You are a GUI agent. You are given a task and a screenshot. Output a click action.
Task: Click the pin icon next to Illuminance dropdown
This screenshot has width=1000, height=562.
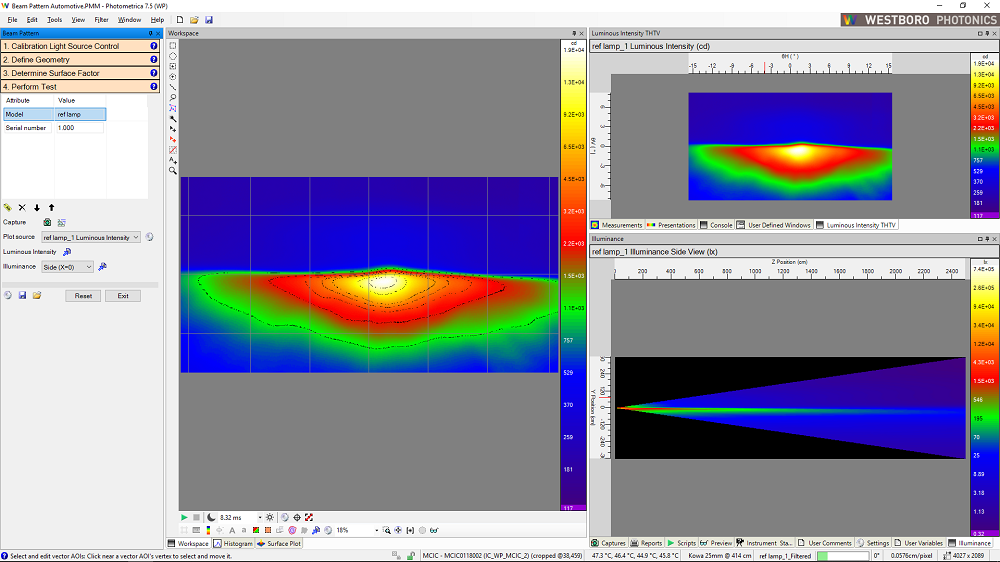(x=102, y=267)
